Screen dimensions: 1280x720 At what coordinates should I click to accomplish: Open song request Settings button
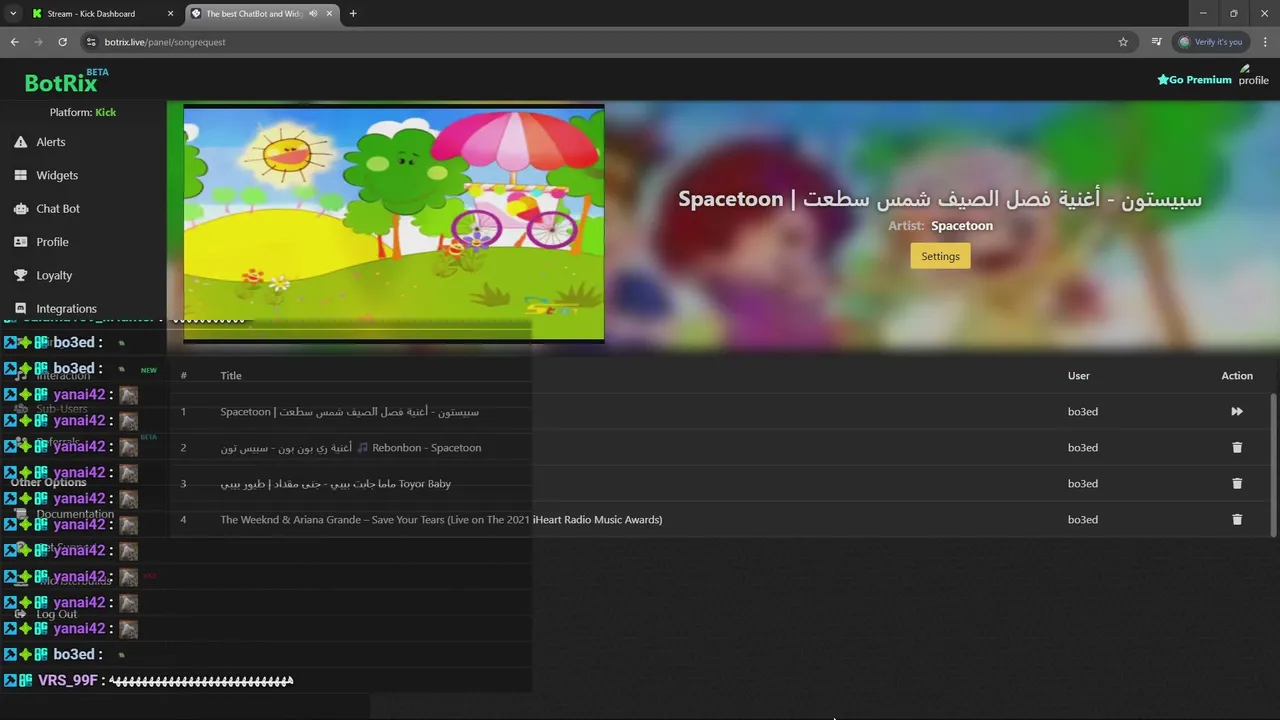point(940,256)
